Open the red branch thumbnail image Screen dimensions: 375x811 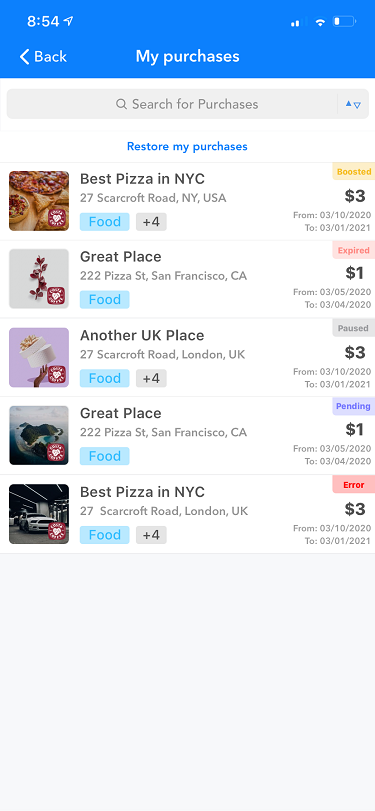(39, 279)
